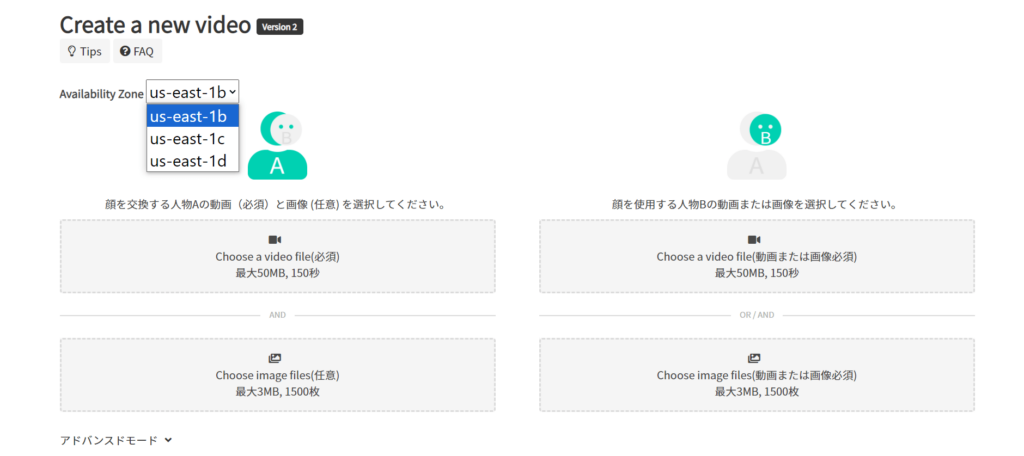Select us-east-1b from the zone list
Image resolution: width=1024 pixels, height=456 pixels.
[193, 116]
